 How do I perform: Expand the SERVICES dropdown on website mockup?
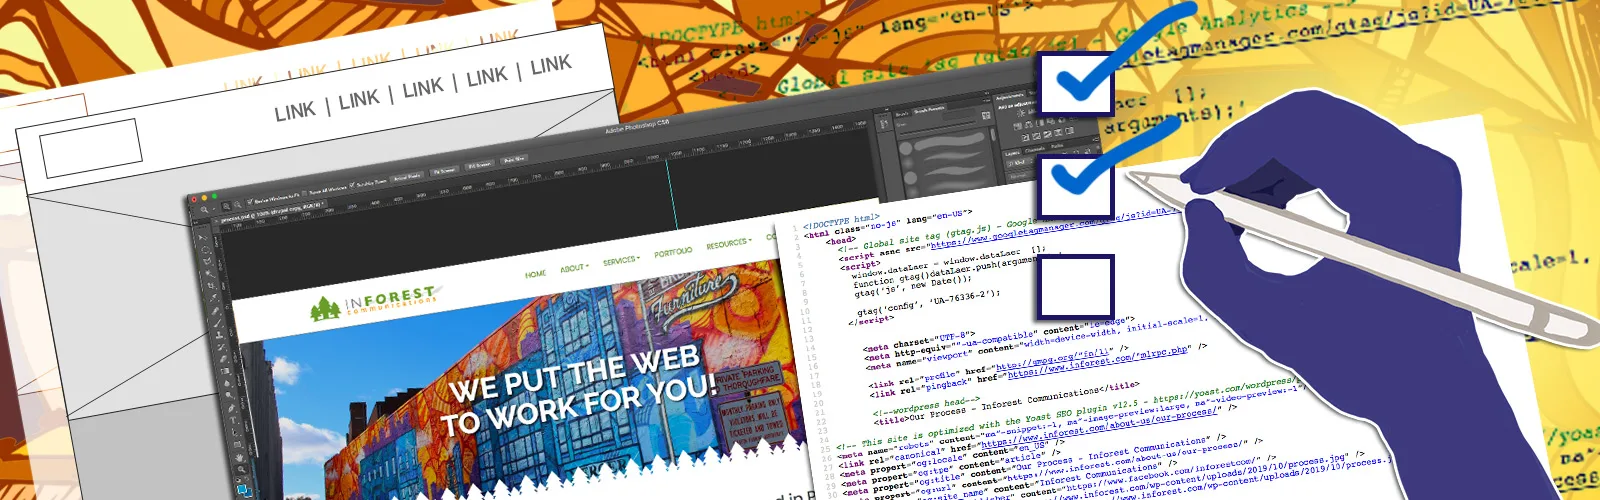[621, 260]
